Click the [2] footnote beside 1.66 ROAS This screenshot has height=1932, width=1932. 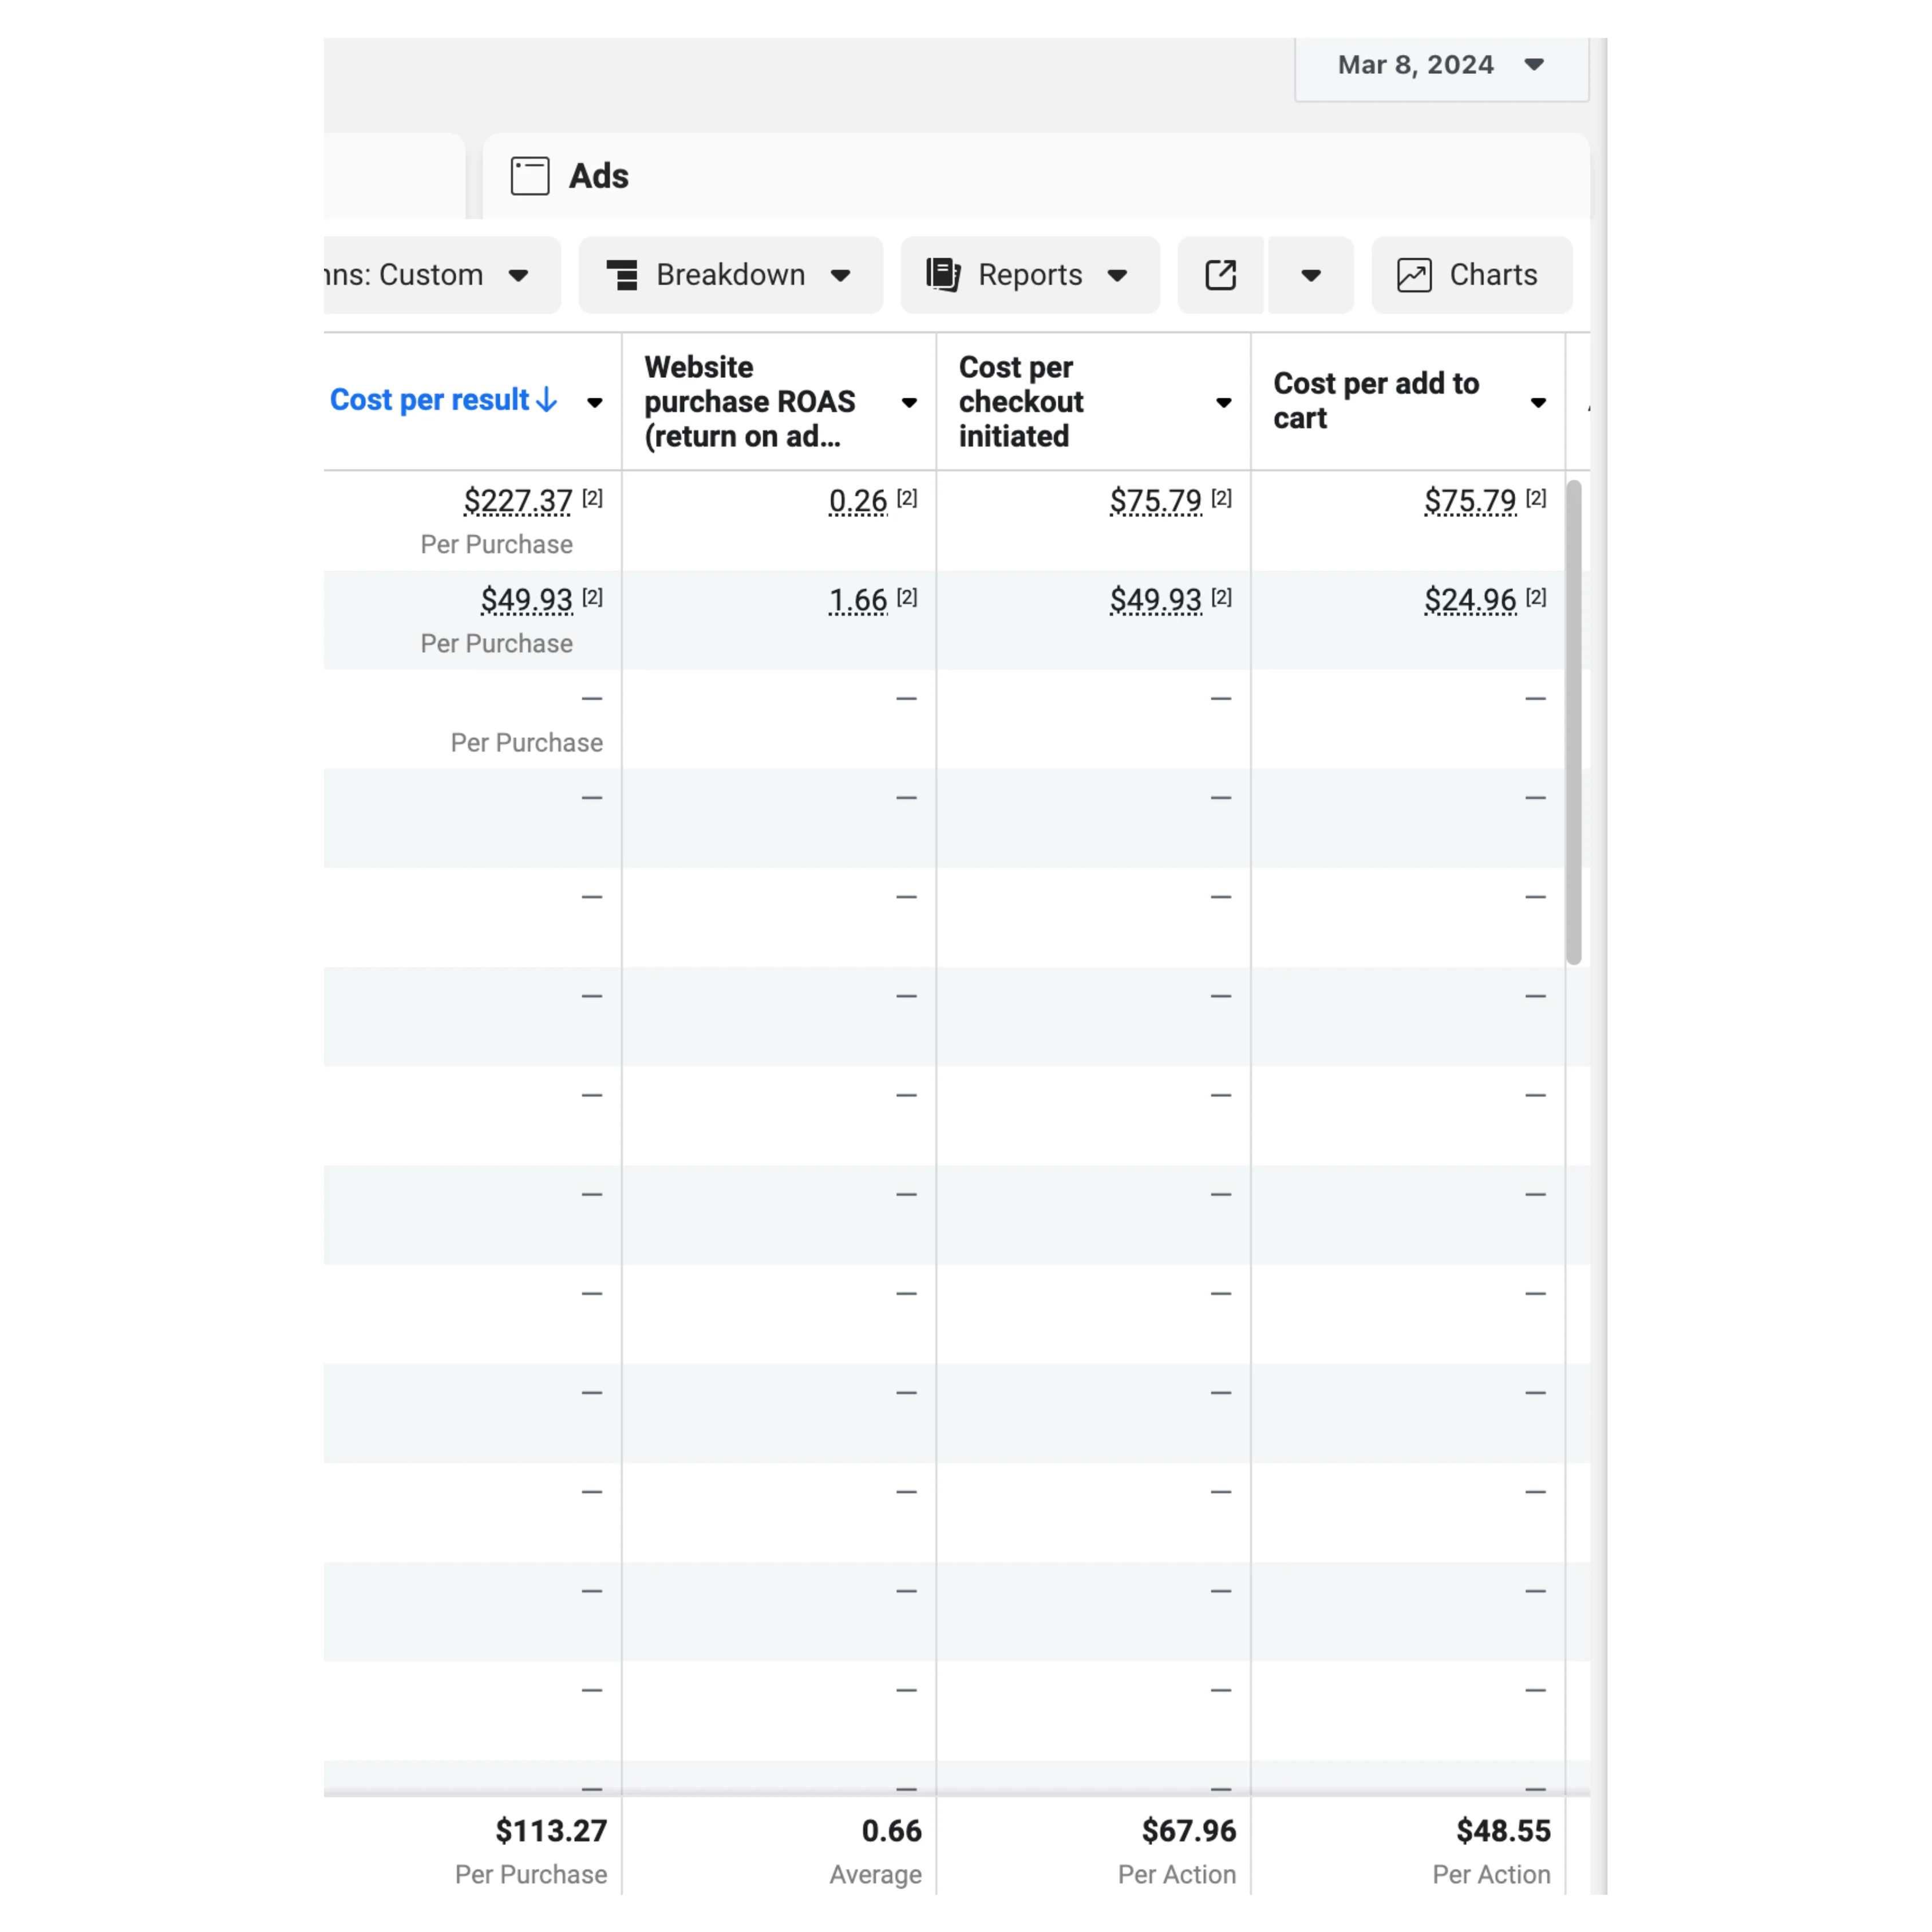tap(906, 597)
